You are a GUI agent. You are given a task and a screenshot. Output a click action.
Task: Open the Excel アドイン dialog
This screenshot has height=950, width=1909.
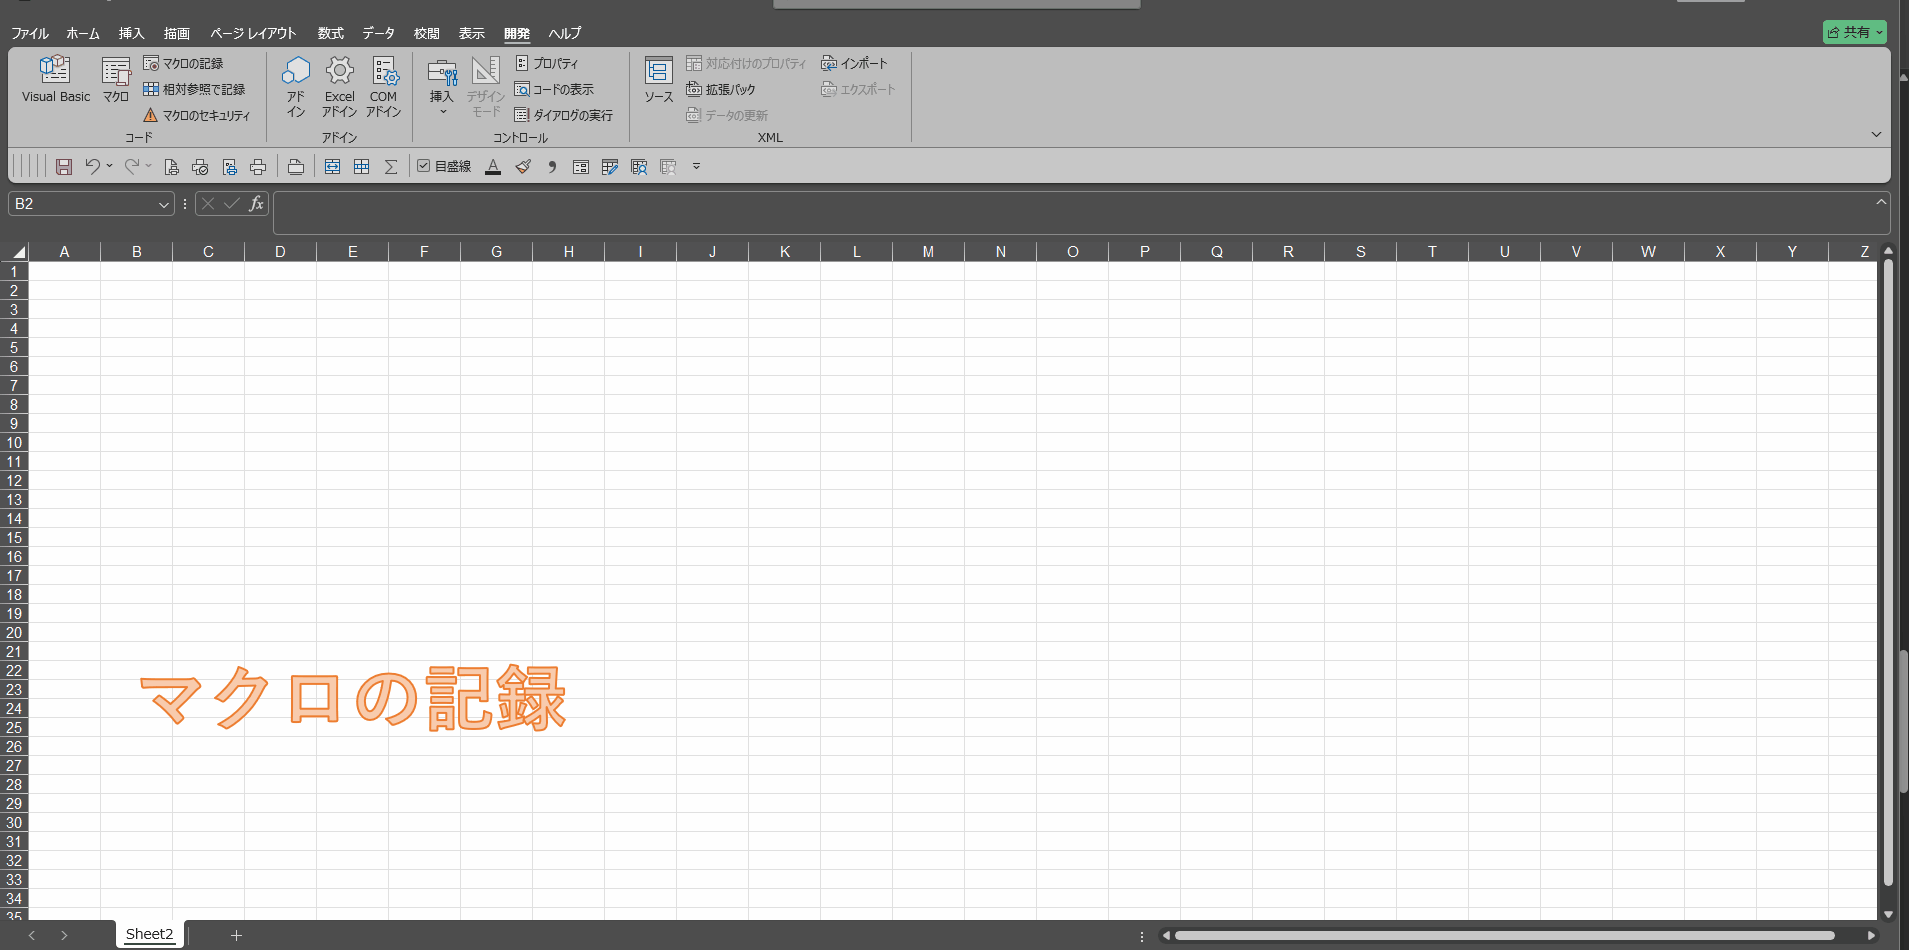point(339,86)
